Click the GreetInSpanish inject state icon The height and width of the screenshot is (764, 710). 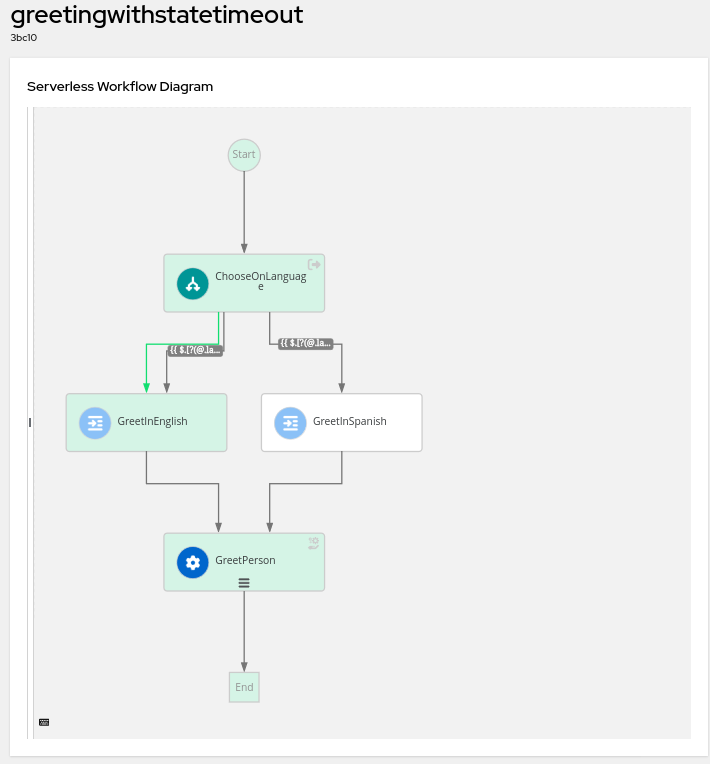(x=290, y=423)
